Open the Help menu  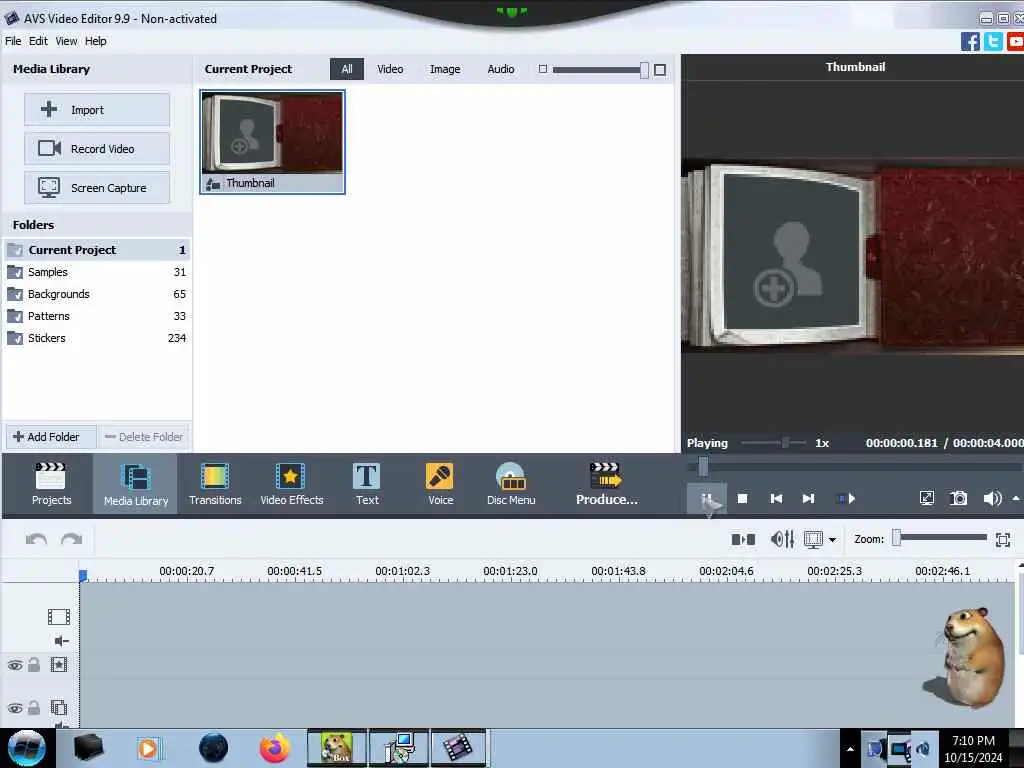tap(95, 41)
